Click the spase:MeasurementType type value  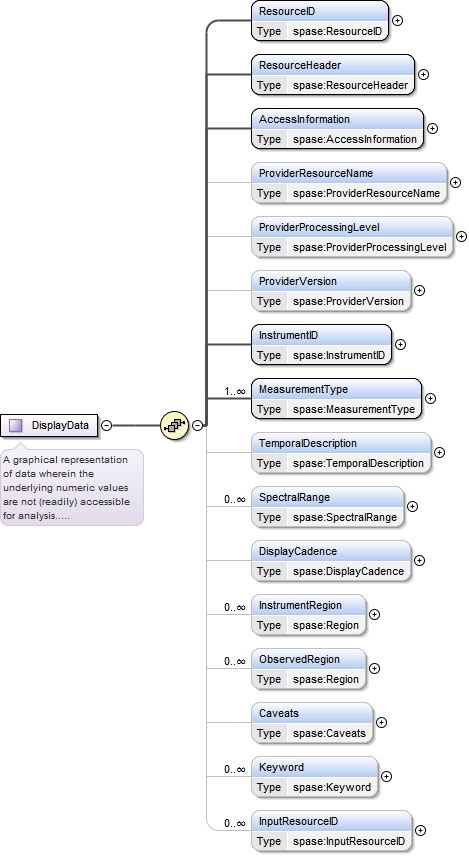(354, 410)
